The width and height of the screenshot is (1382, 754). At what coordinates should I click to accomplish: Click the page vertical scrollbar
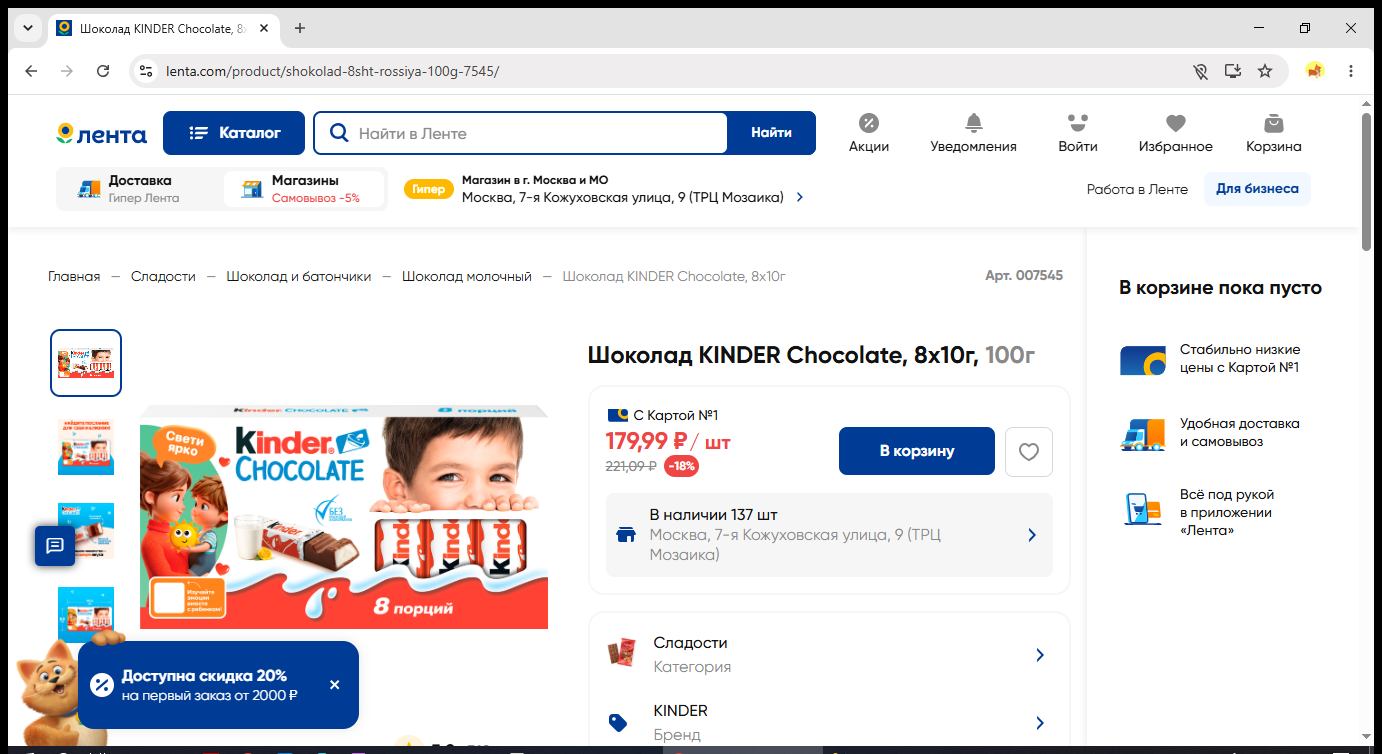1366,180
